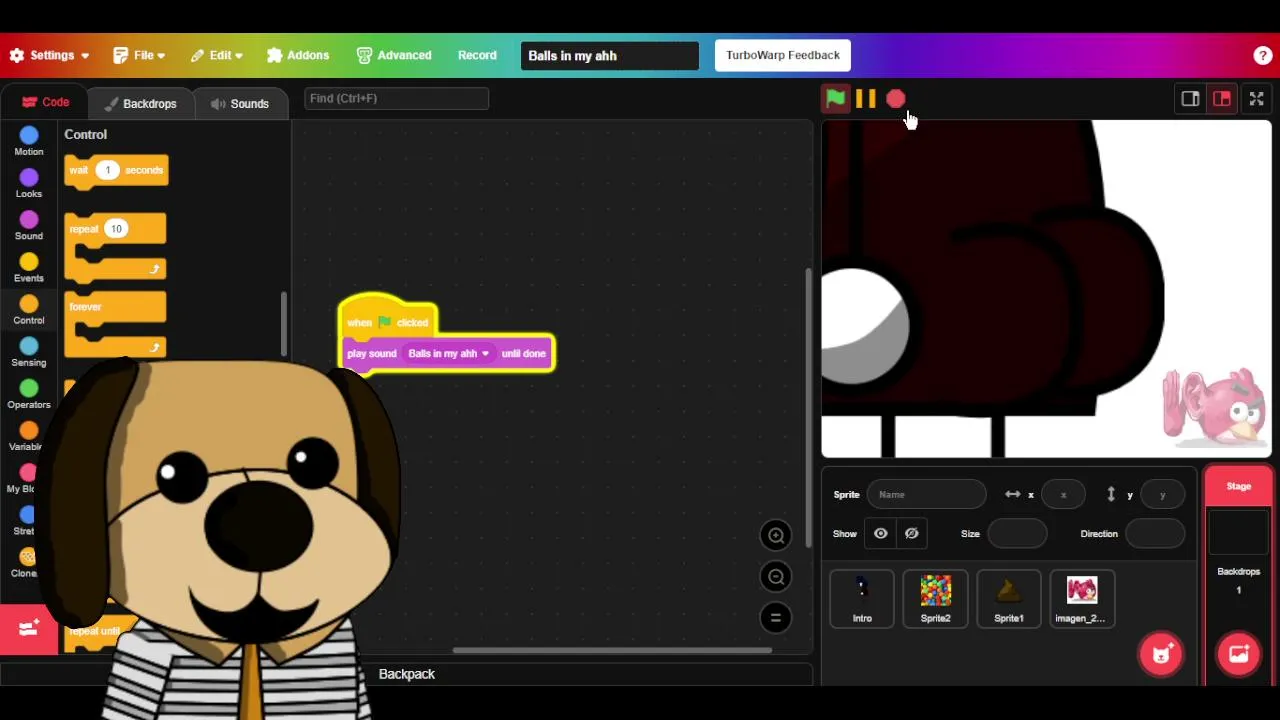Select the Variables block category
This screenshot has height=720, width=1280.
point(29,437)
